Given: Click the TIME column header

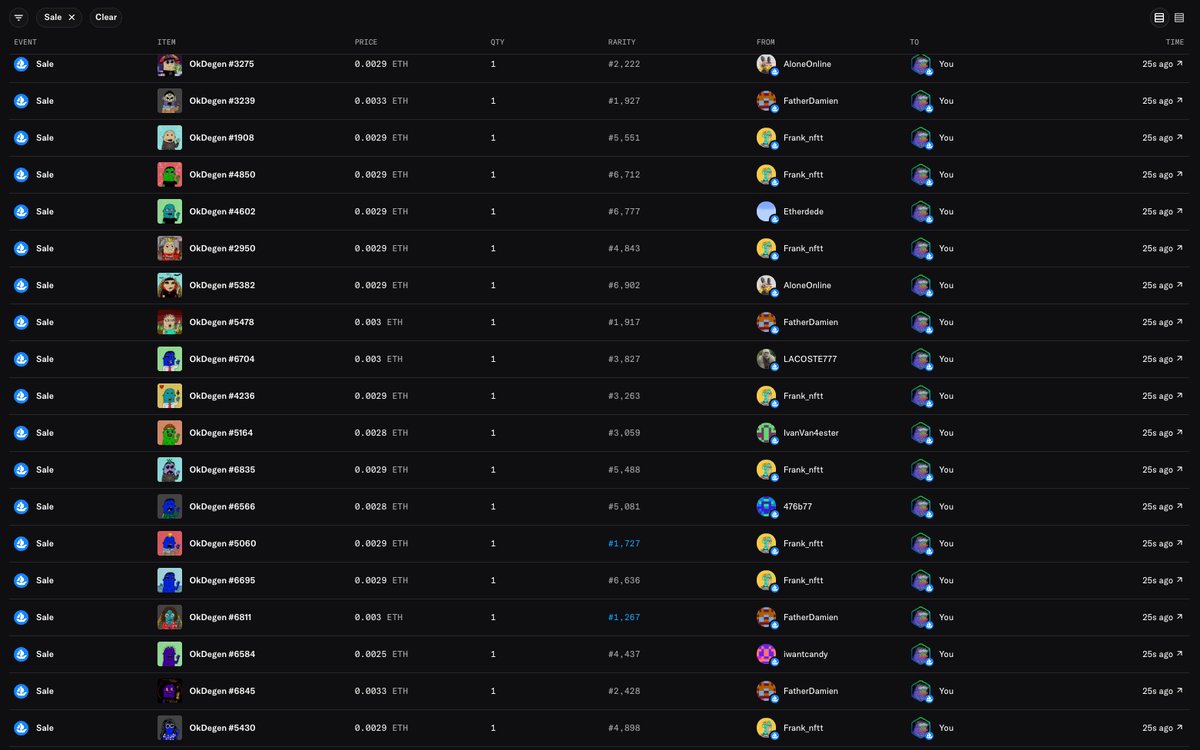Looking at the screenshot, I should [x=1175, y=42].
